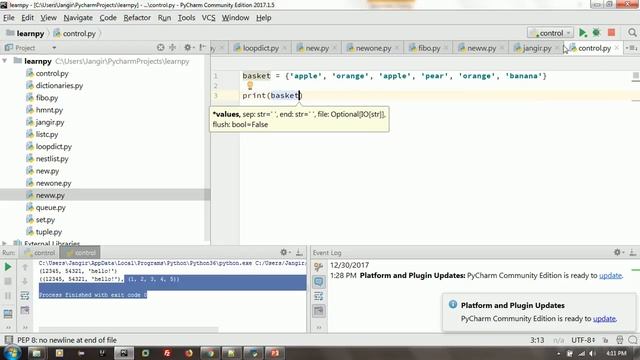640x360 pixels.
Task: Click control.py breadcrumb in navigation bar
Action: [74, 33]
